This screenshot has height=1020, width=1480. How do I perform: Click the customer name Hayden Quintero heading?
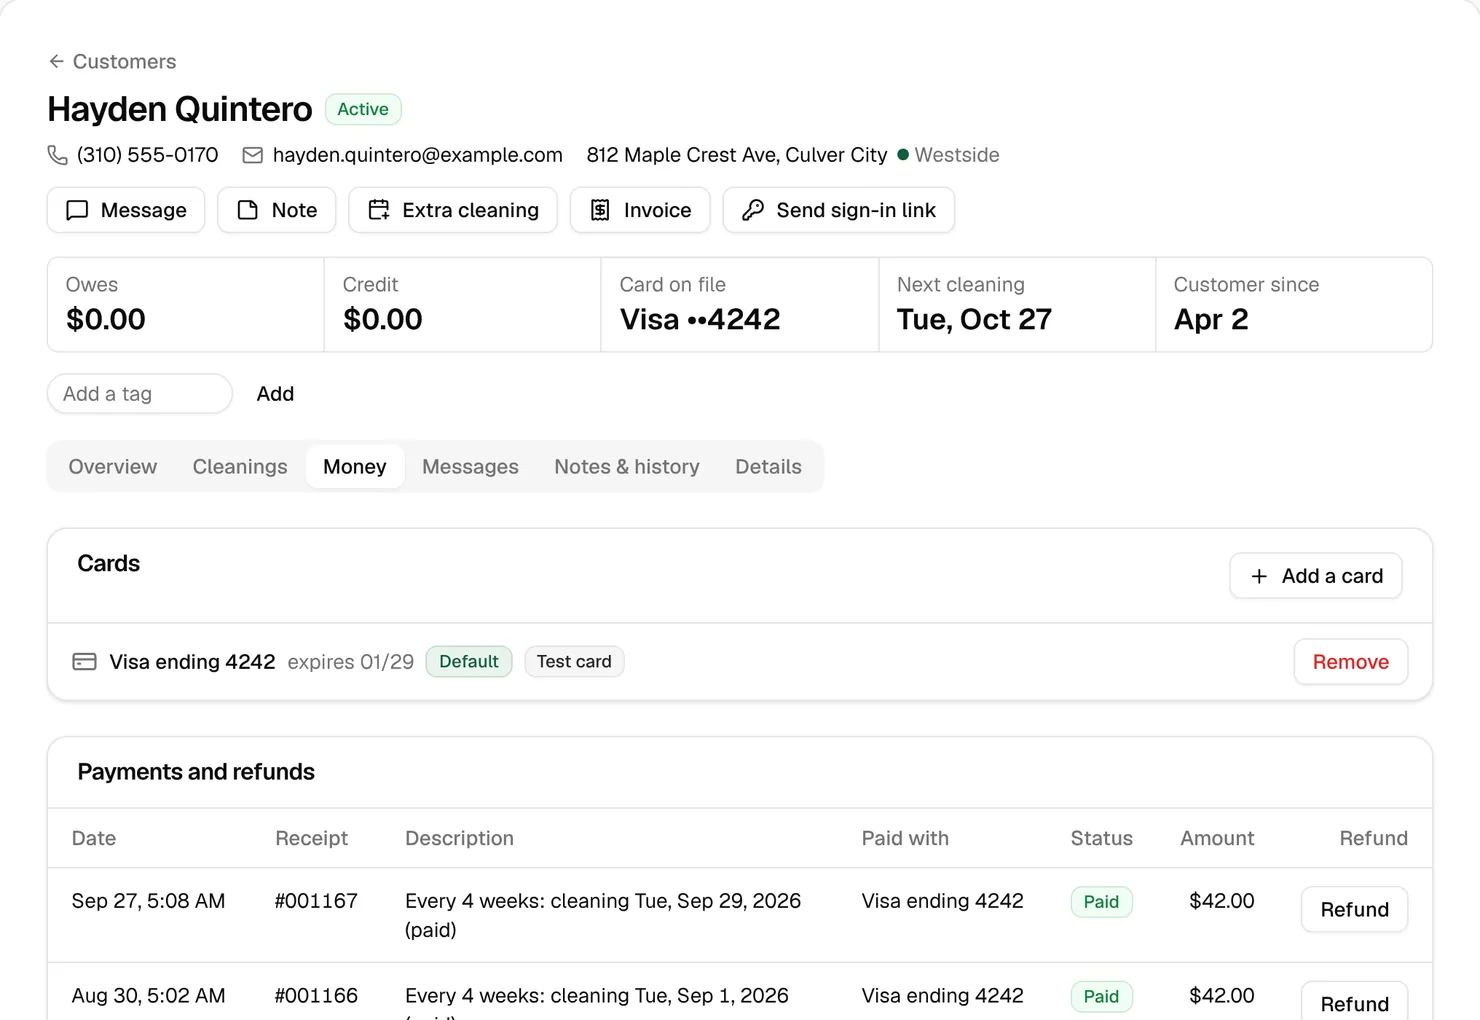click(180, 109)
